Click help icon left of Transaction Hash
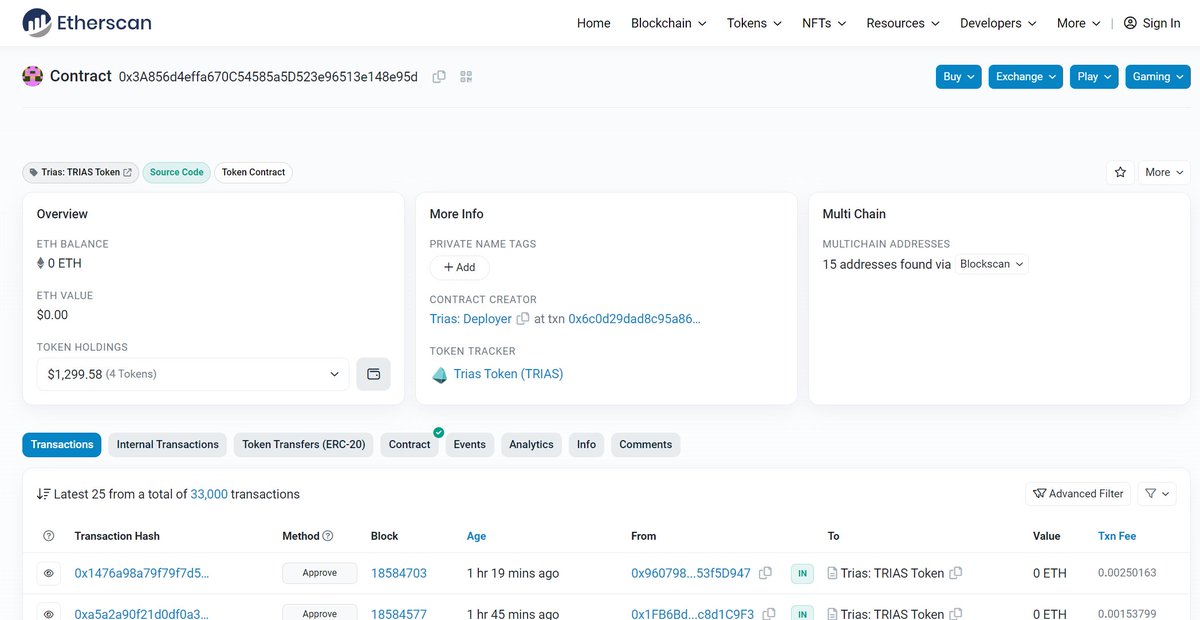Viewport: 1200px width, 620px height. point(49,536)
